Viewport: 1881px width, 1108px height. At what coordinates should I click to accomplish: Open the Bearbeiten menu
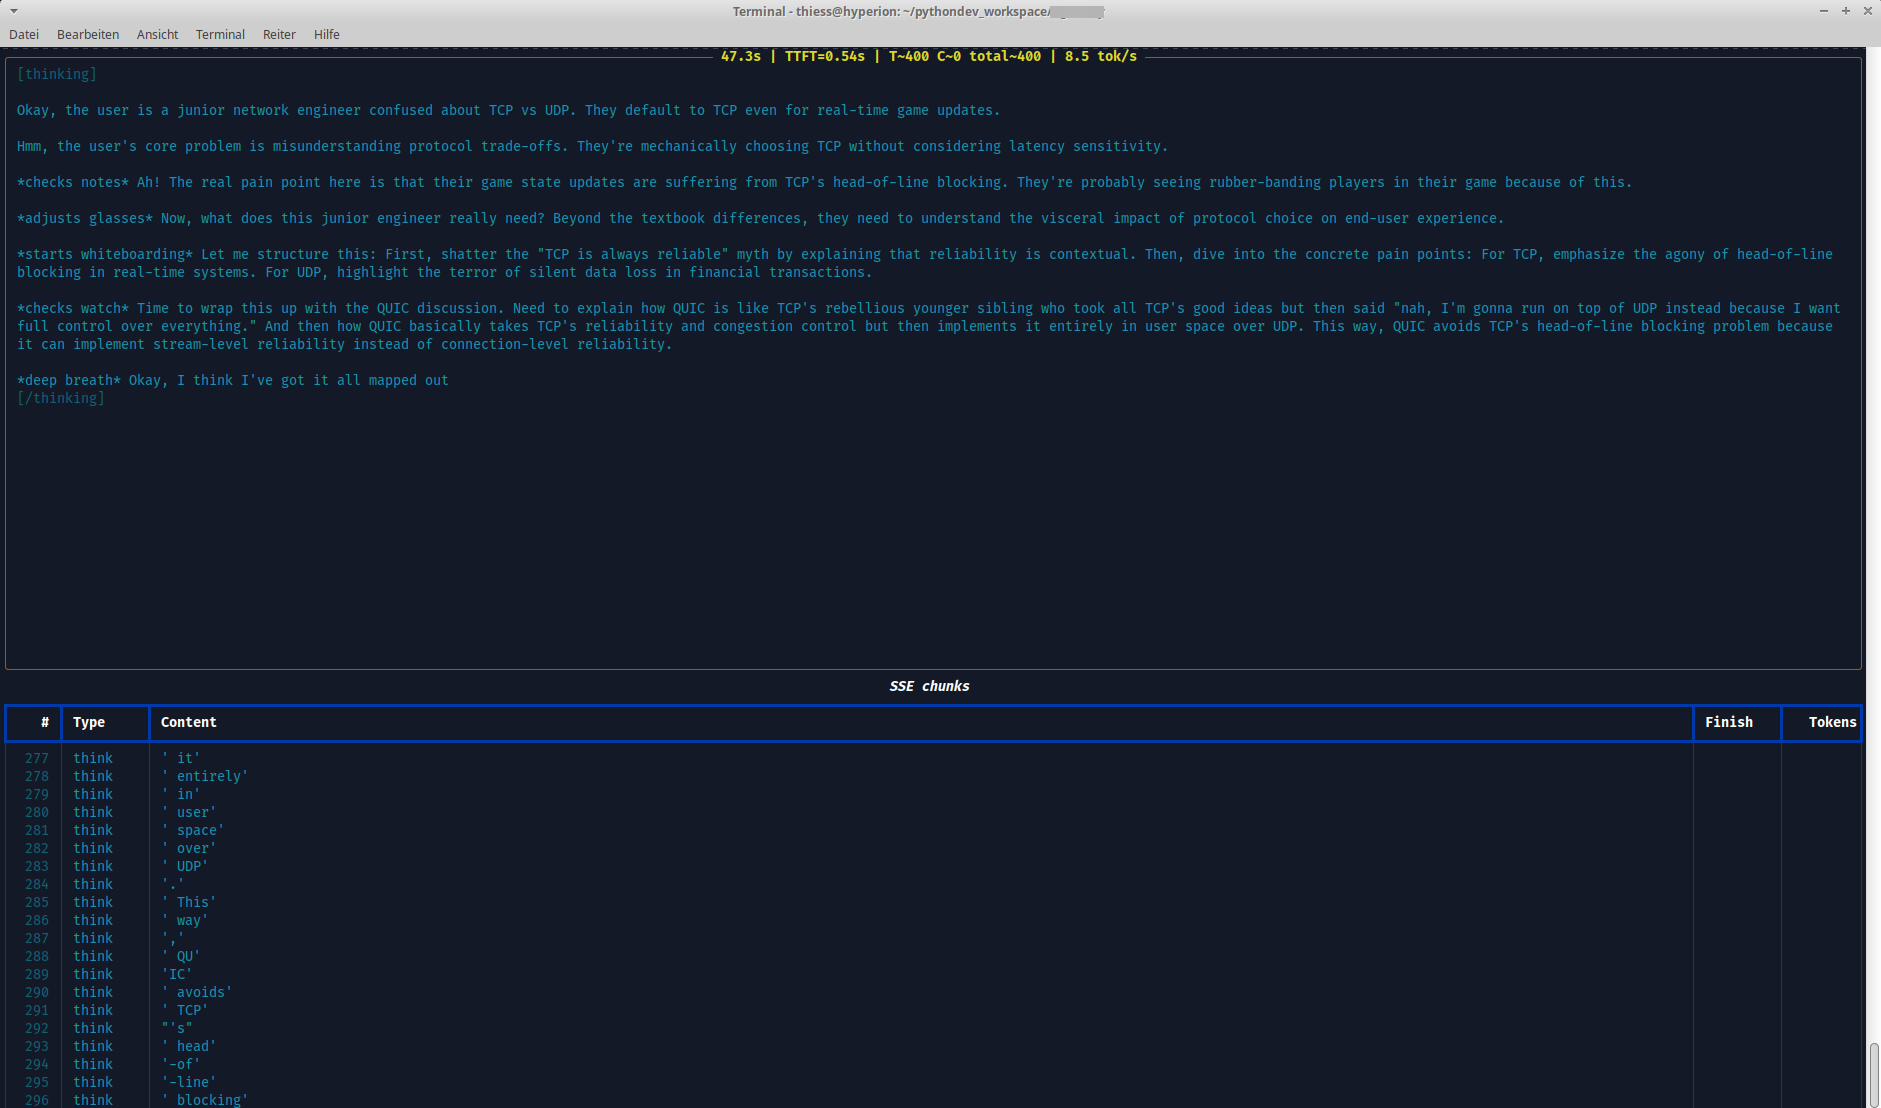(88, 34)
